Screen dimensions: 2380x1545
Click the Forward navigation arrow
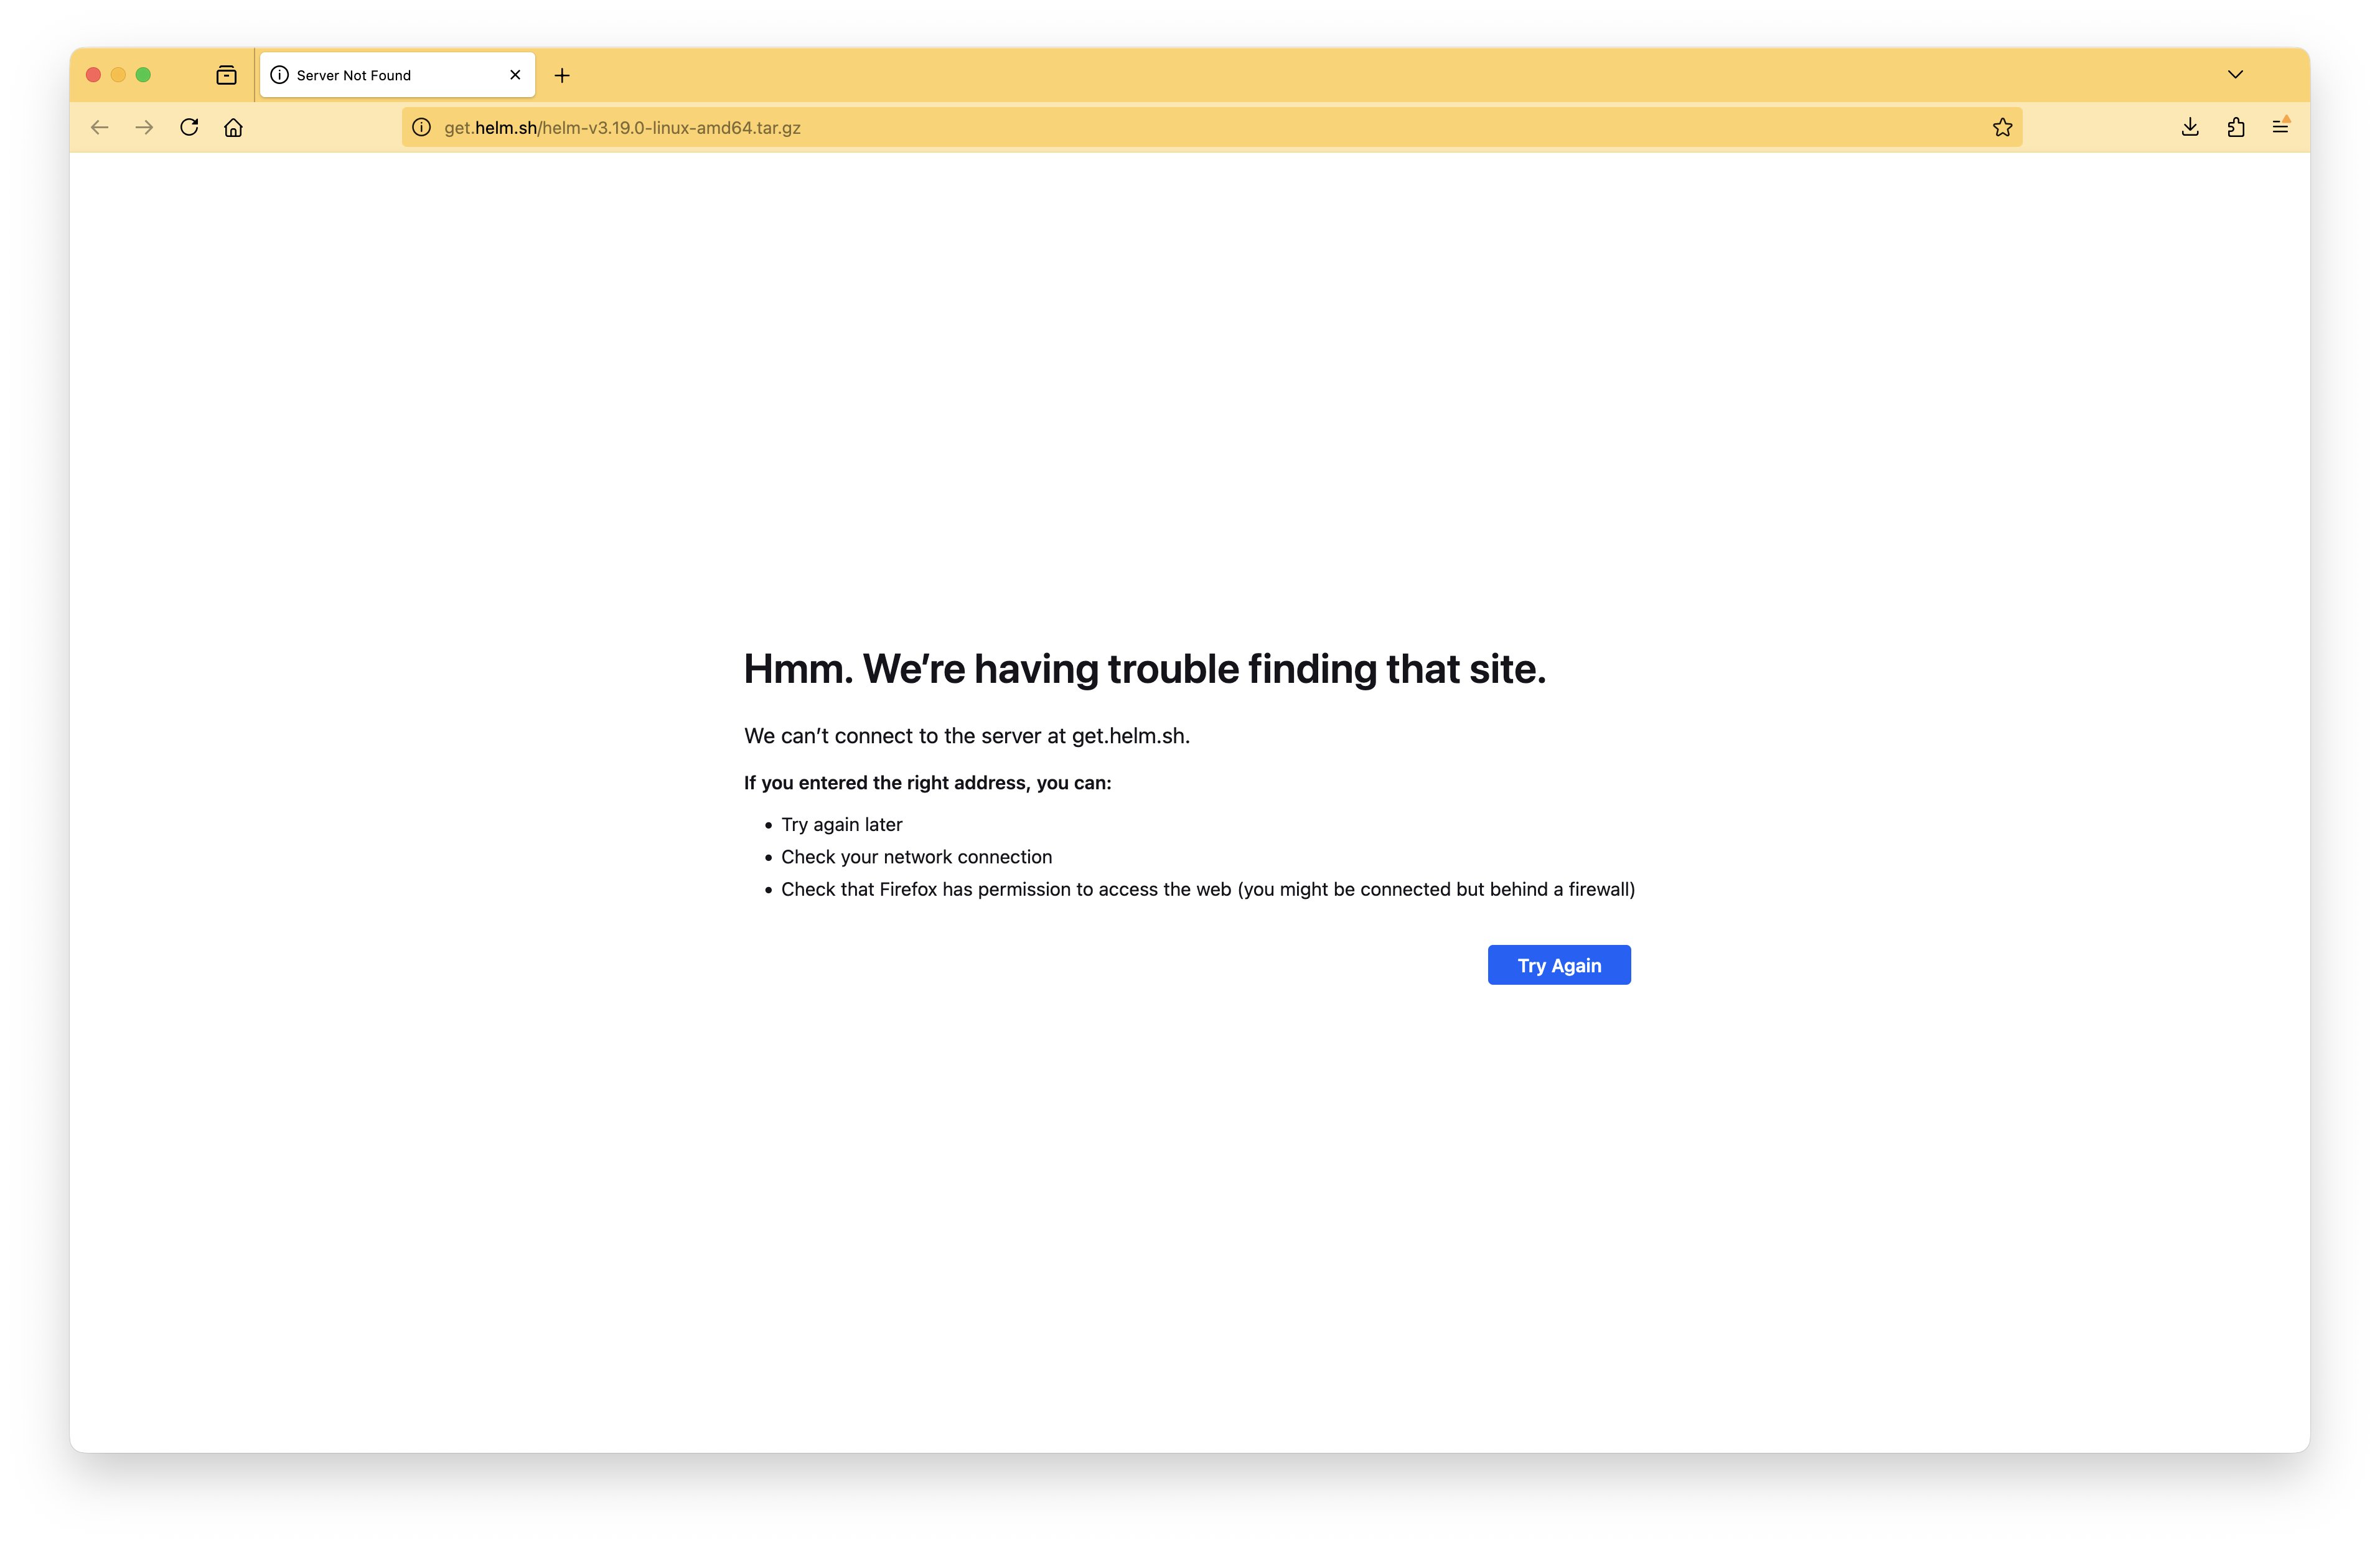[144, 127]
